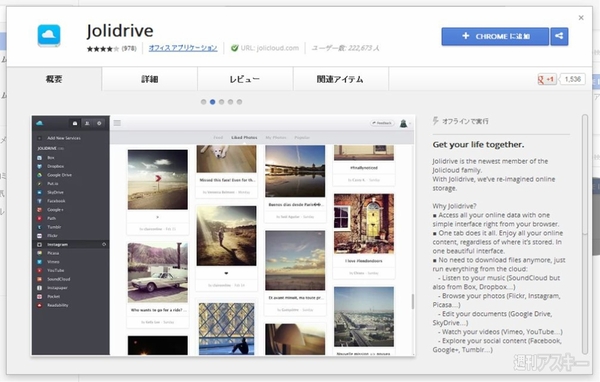Click the 1,536 plus-one count bubble
Viewport: 600px width, 382px height.
[x=572, y=79]
